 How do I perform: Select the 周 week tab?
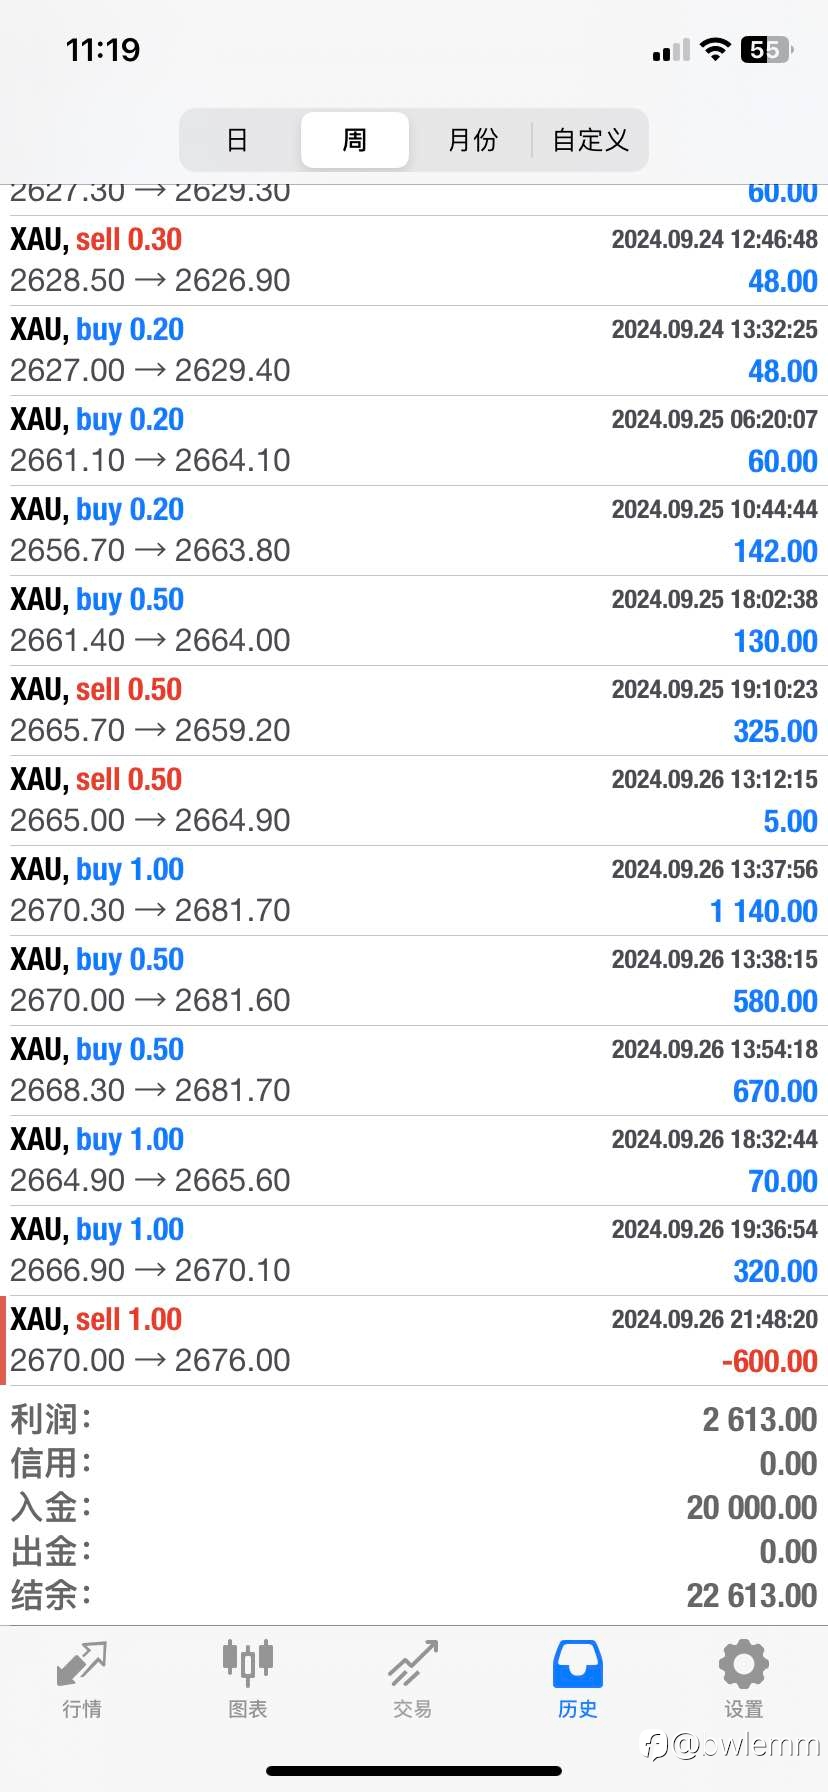click(355, 140)
